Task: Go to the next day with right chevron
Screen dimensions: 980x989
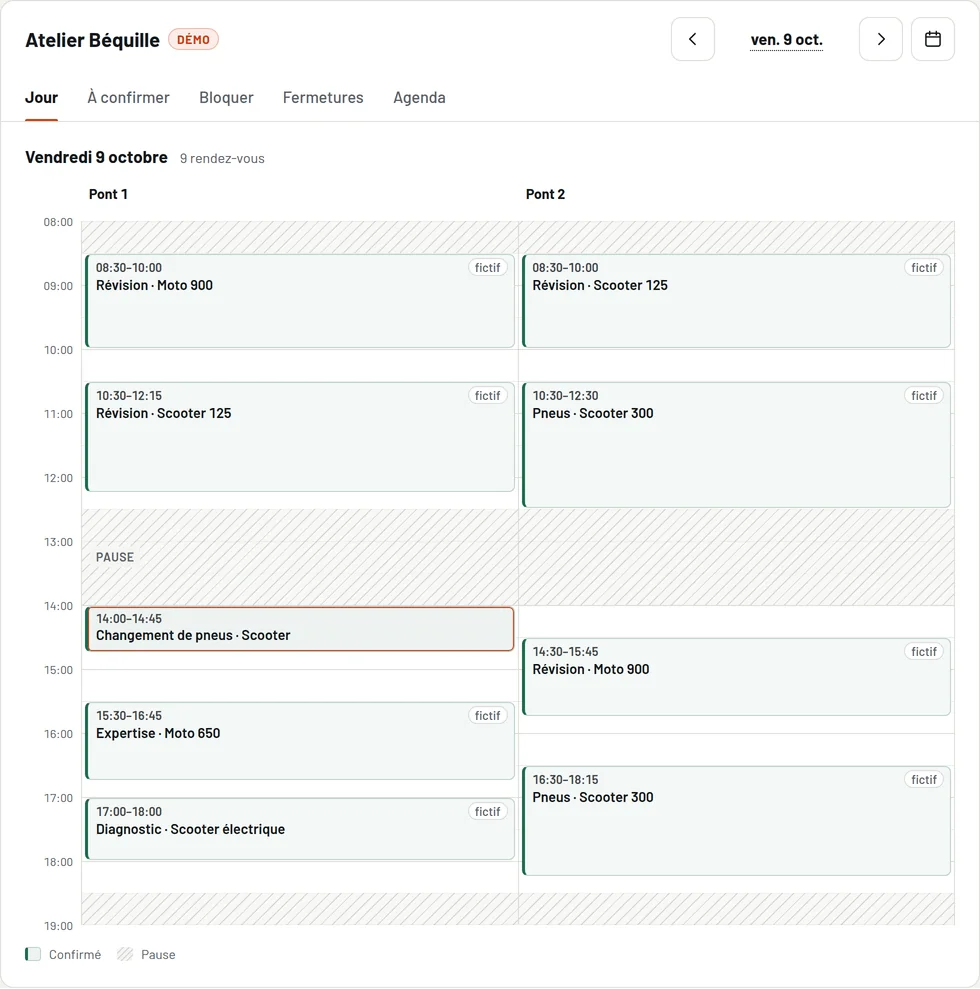Action: click(880, 39)
